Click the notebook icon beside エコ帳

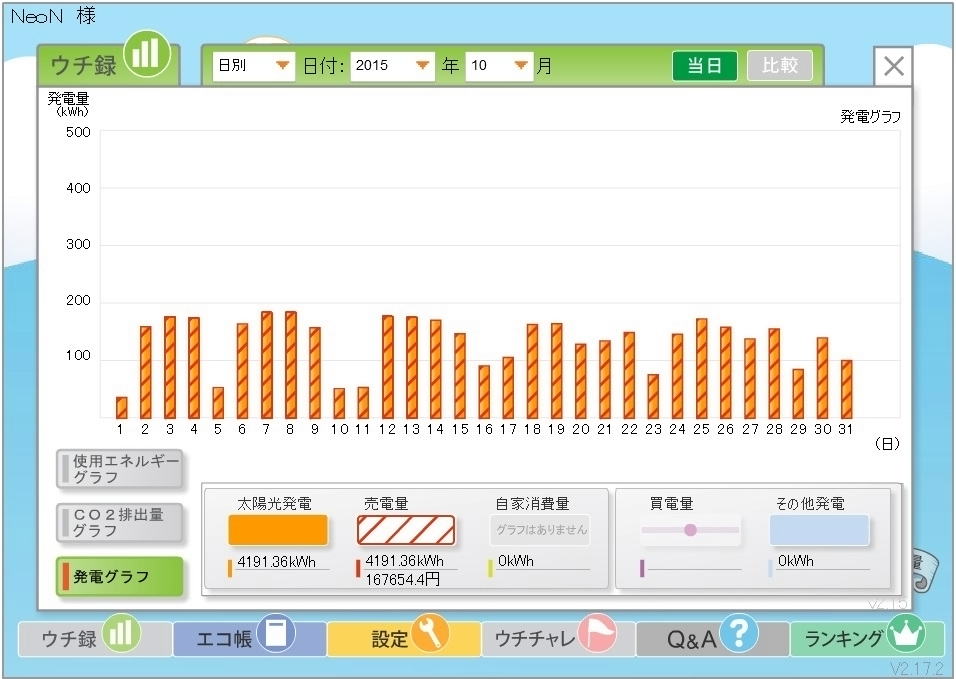click(276, 633)
